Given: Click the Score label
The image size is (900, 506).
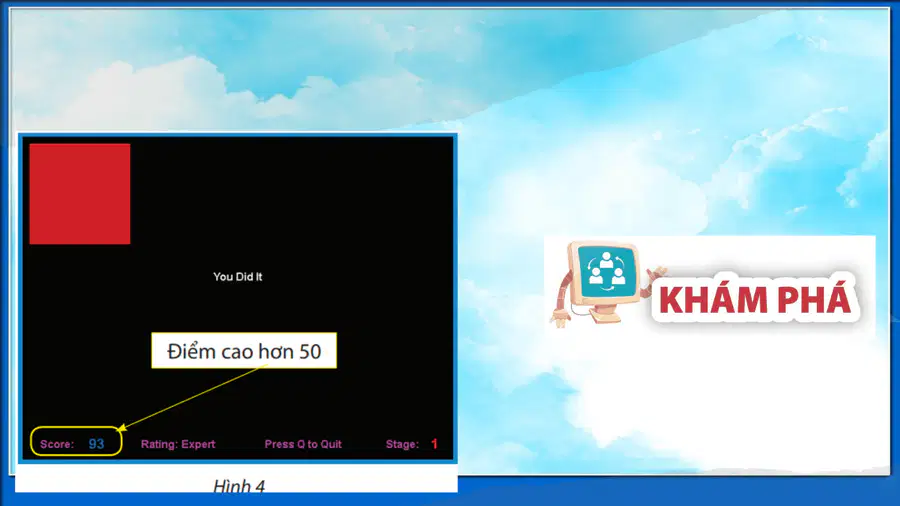Looking at the screenshot, I should click(57, 444).
